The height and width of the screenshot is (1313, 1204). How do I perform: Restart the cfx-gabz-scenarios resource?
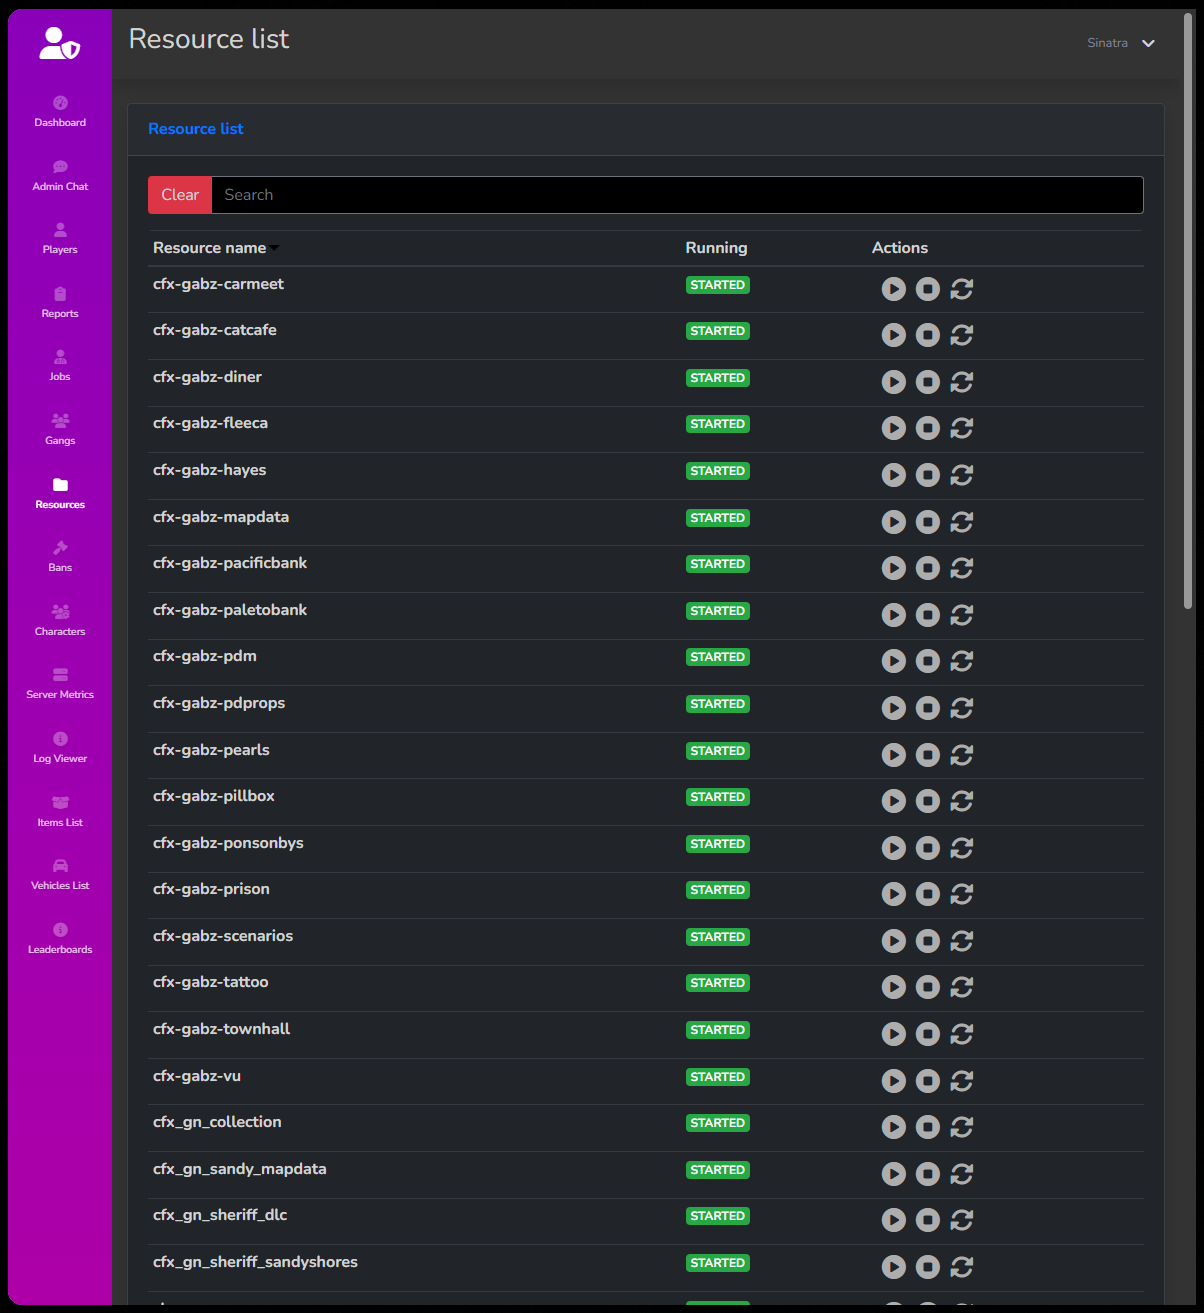click(962, 941)
